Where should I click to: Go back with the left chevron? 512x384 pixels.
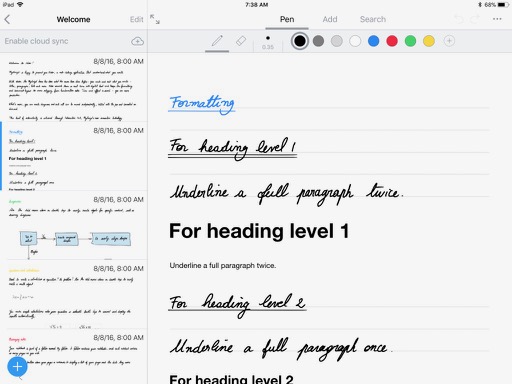[x=7, y=19]
